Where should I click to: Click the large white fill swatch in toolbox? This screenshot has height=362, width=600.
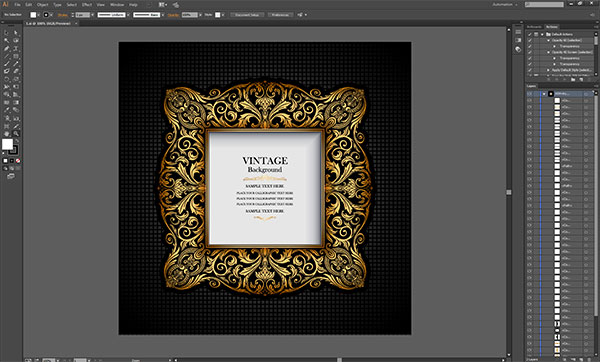7,145
